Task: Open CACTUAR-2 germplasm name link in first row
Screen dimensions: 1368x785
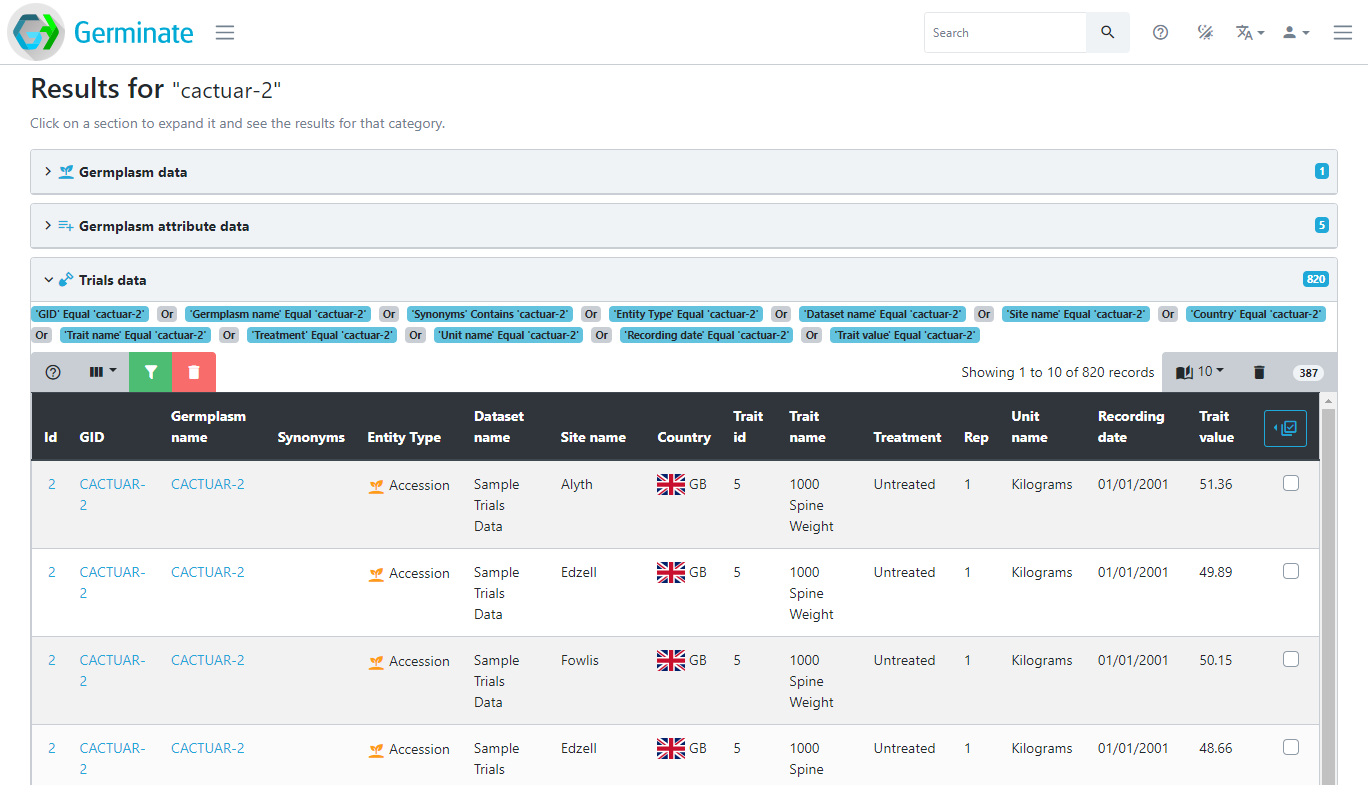Action: point(207,484)
